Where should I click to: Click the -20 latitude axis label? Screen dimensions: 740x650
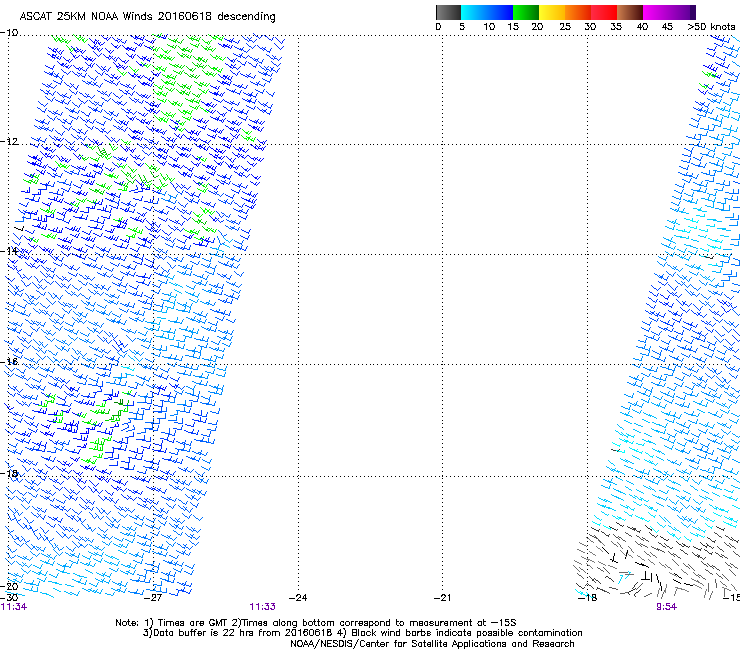(x=9, y=587)
